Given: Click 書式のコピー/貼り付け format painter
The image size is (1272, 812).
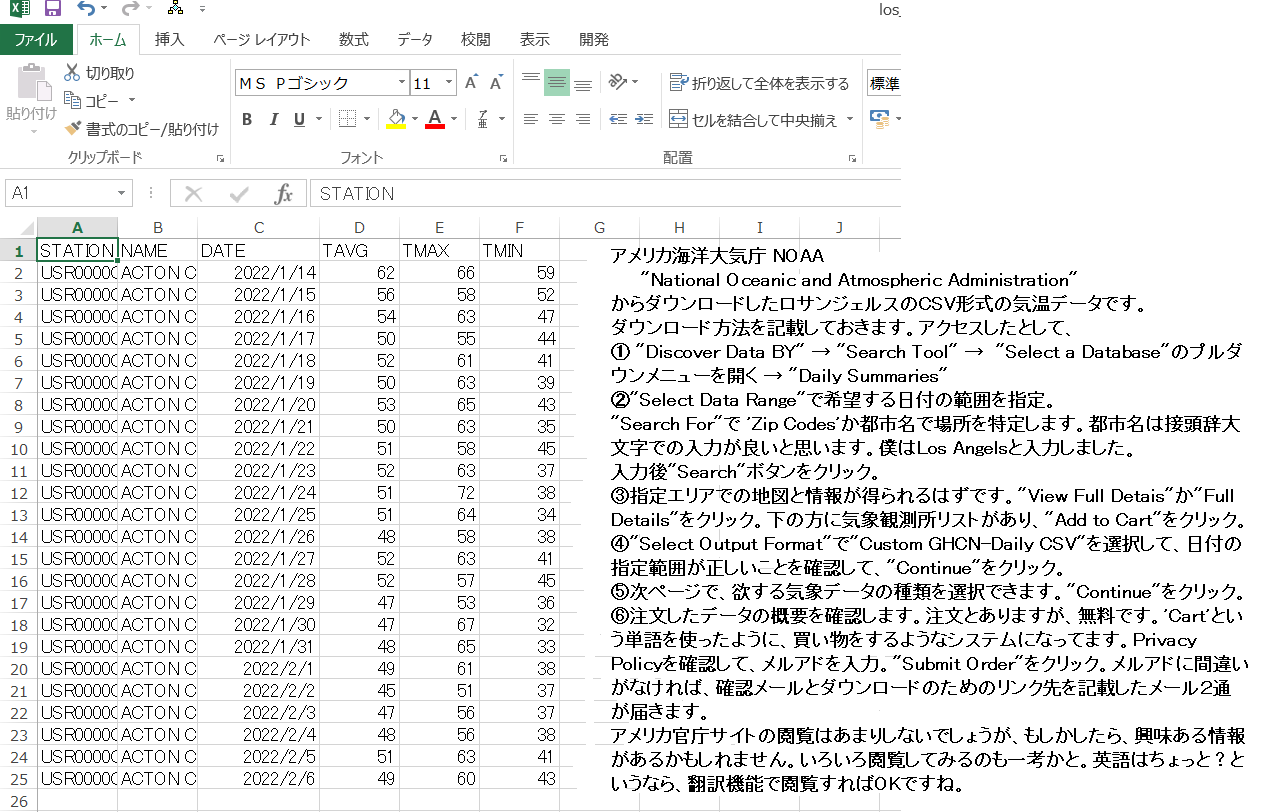Looking at the screenshot, I should click(141, 129).
